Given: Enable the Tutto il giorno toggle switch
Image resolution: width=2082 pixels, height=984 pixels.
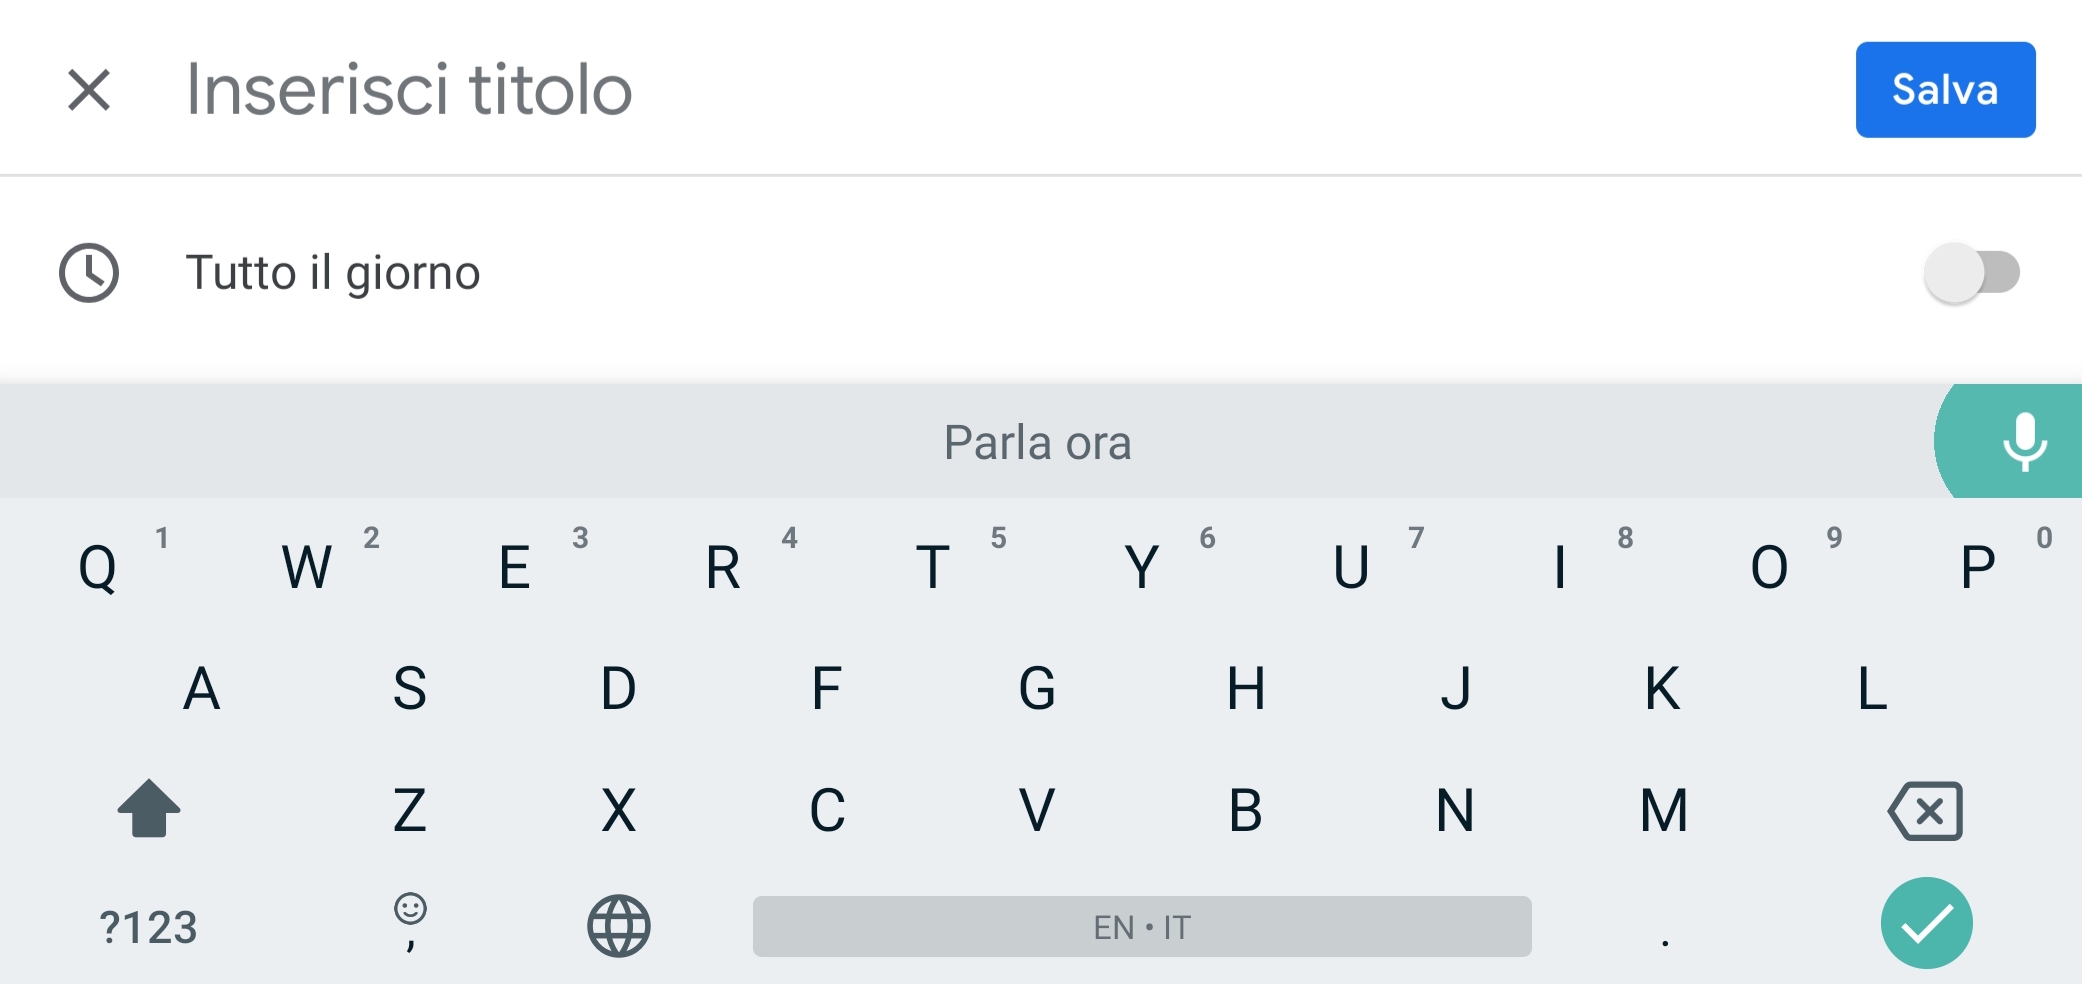Looking at the screenshot, I should tap(1971, 272).
